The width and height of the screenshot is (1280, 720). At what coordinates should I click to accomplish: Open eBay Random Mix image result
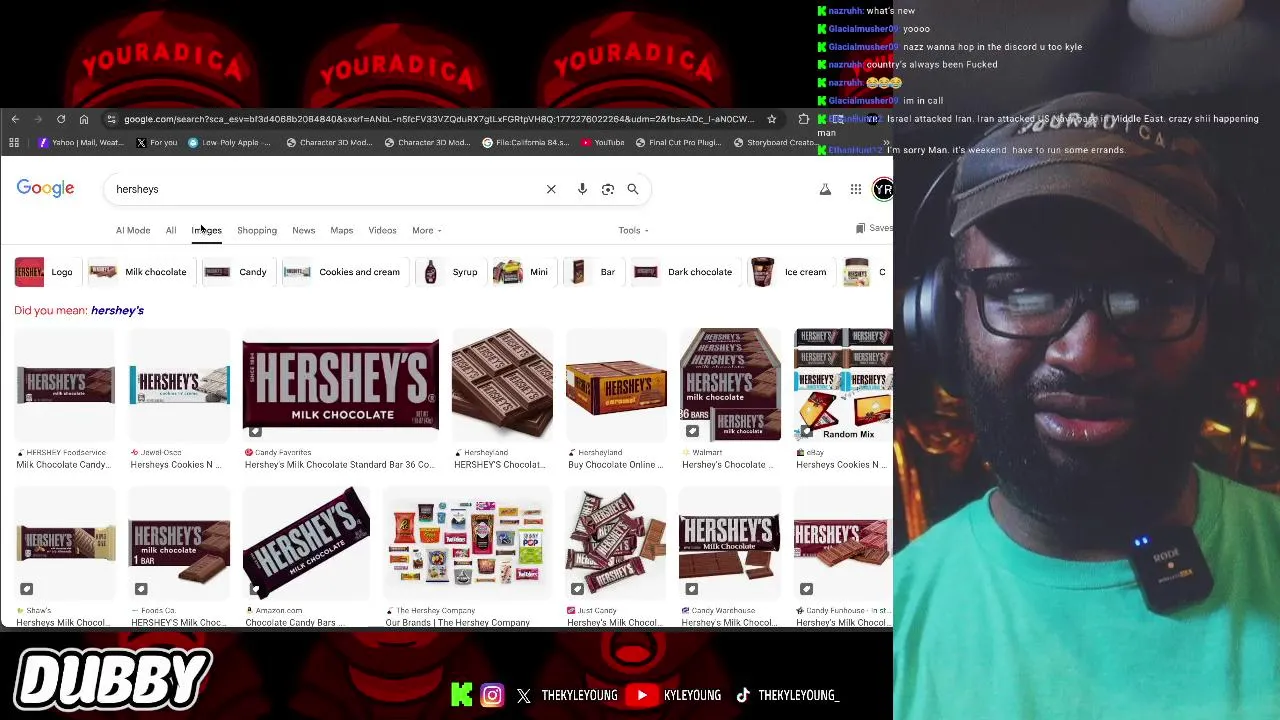(843, 385)
